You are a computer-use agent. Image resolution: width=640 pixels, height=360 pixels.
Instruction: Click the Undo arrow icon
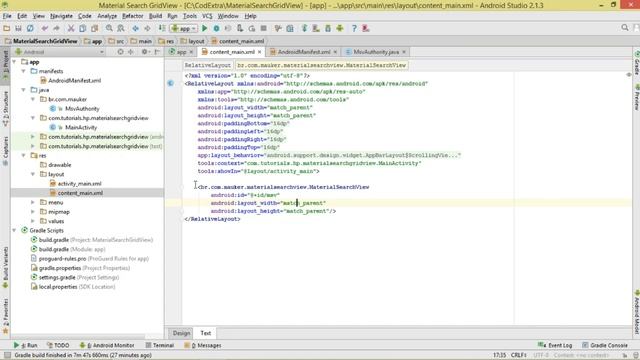[44, 28]
